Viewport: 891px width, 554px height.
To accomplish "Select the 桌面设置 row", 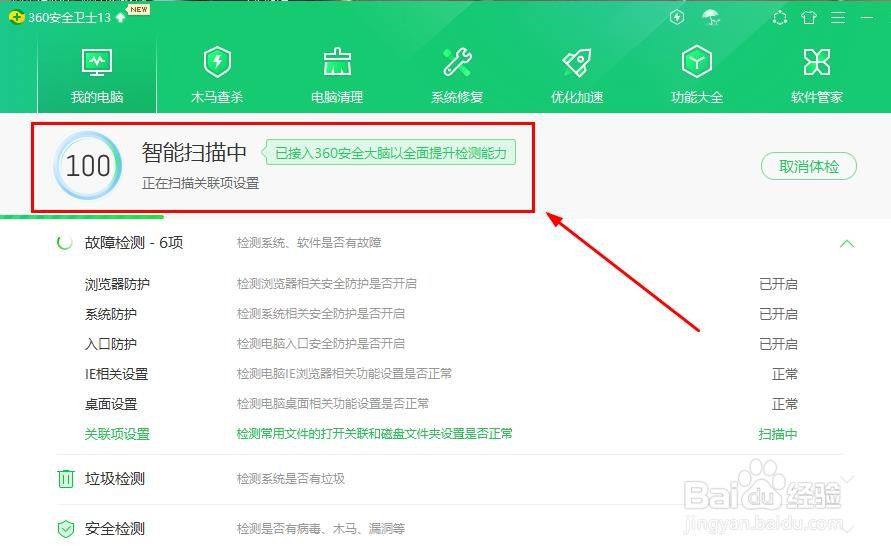I will pyautogui.click(x=441, y=404).
